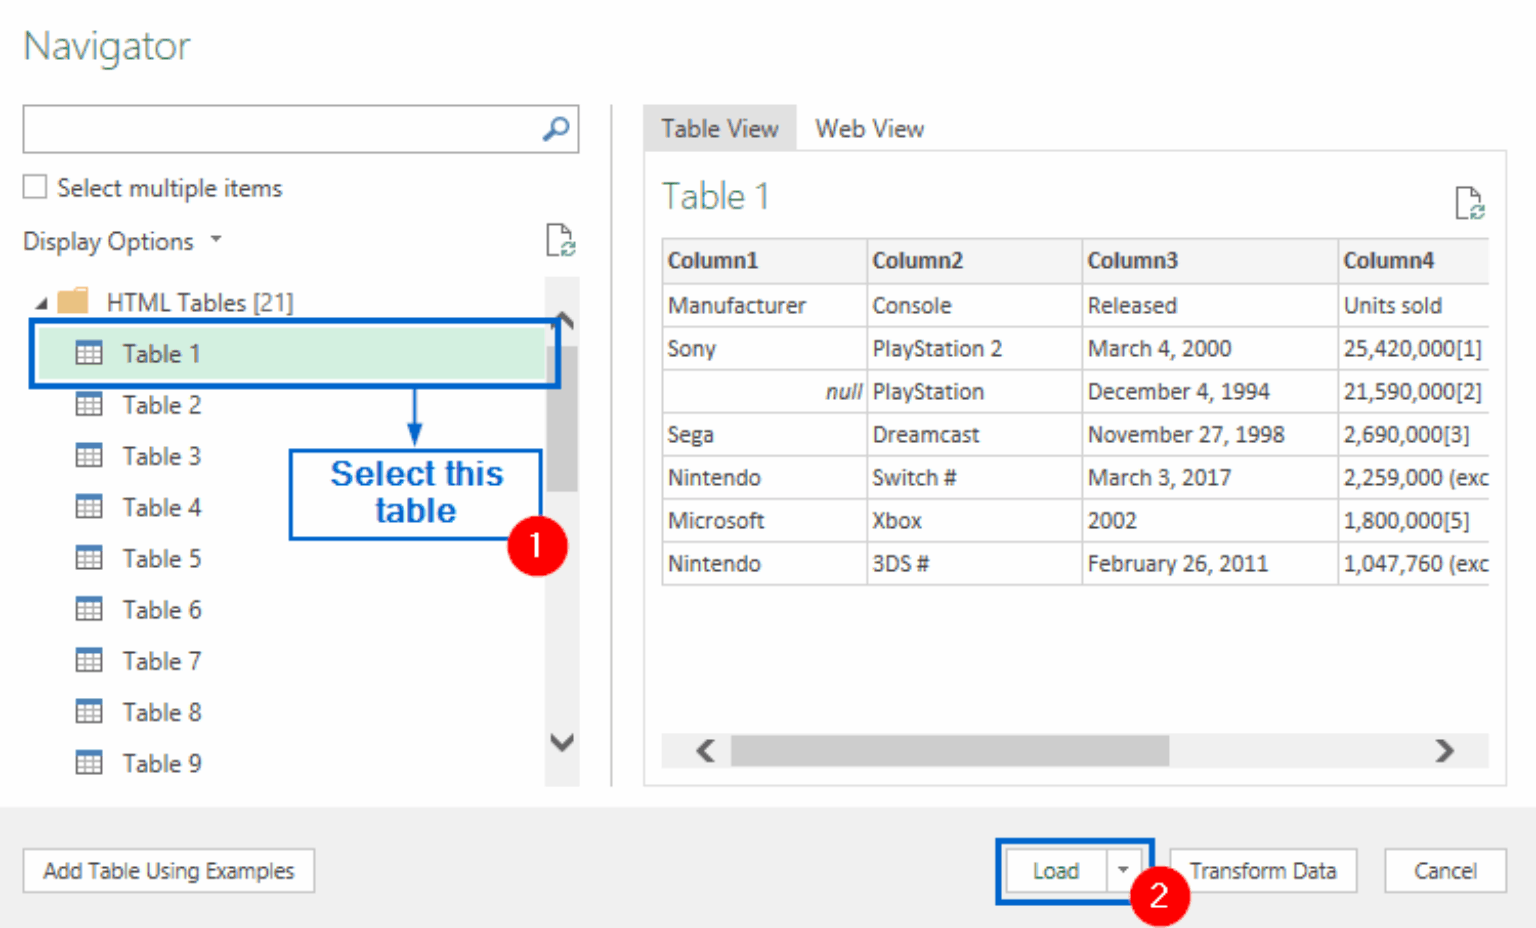This screenshot has width=1536, height=928.
Task: Select the Table 9 grid icon
Action: click(x=89, y=762)
